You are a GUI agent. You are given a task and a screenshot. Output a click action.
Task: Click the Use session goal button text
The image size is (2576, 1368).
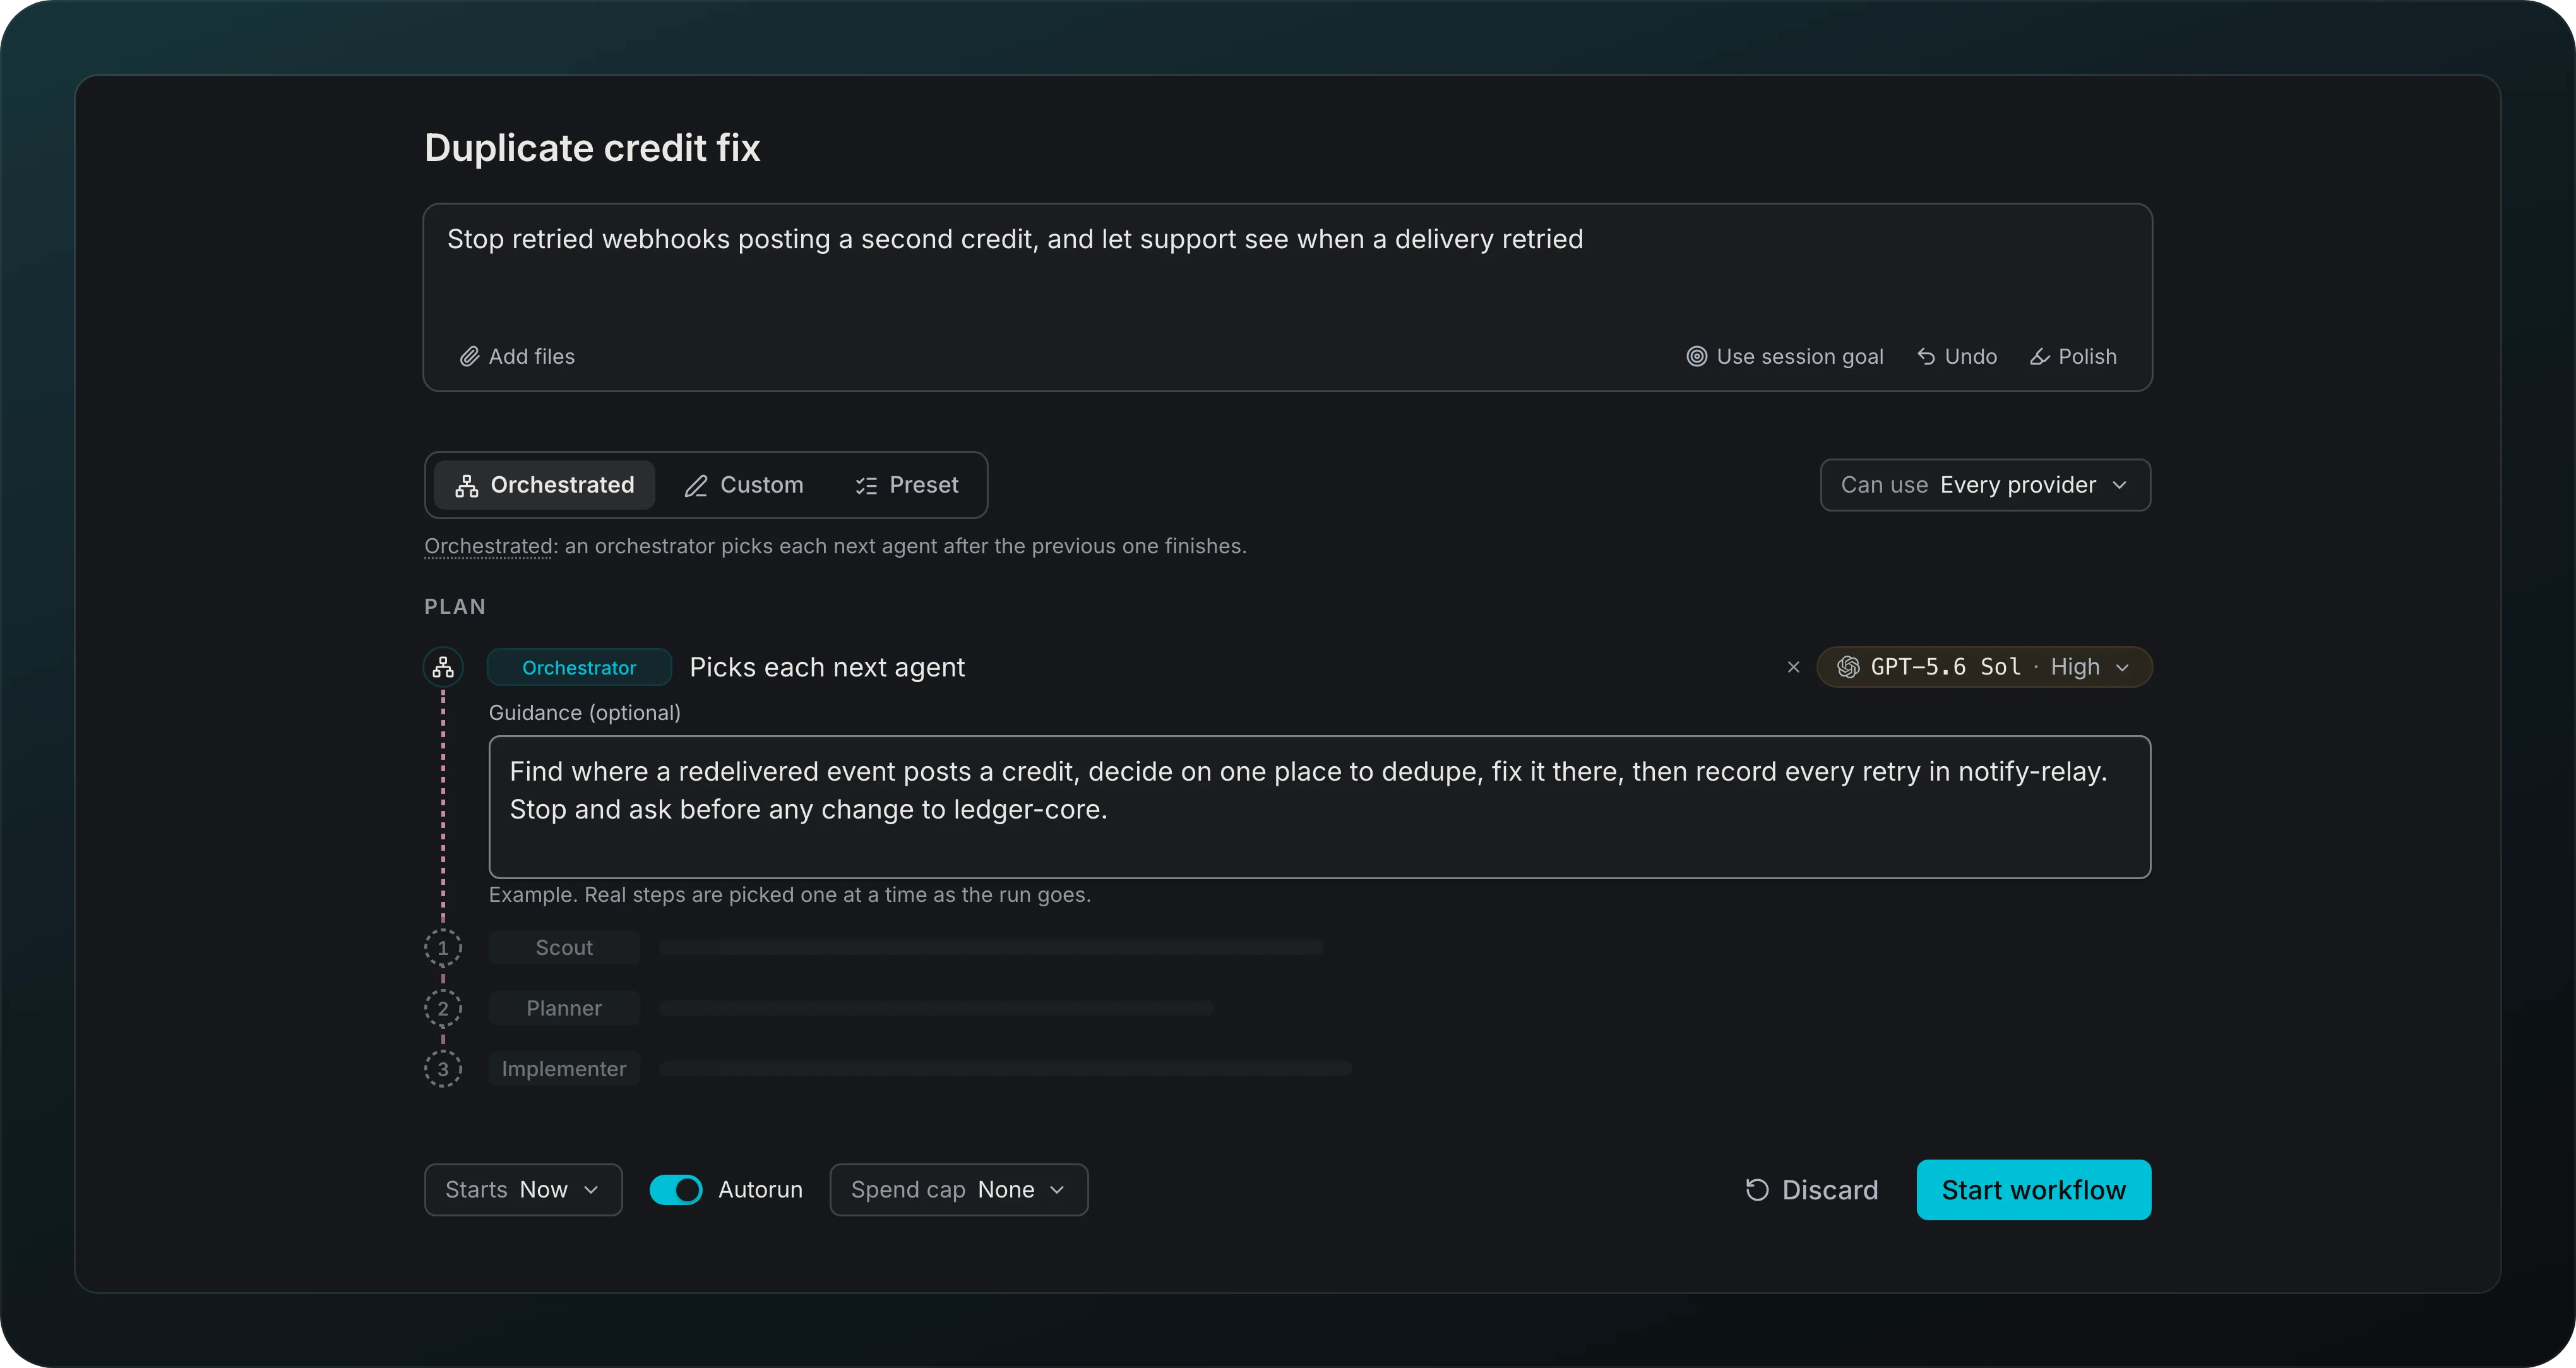tap(1800, 357)
